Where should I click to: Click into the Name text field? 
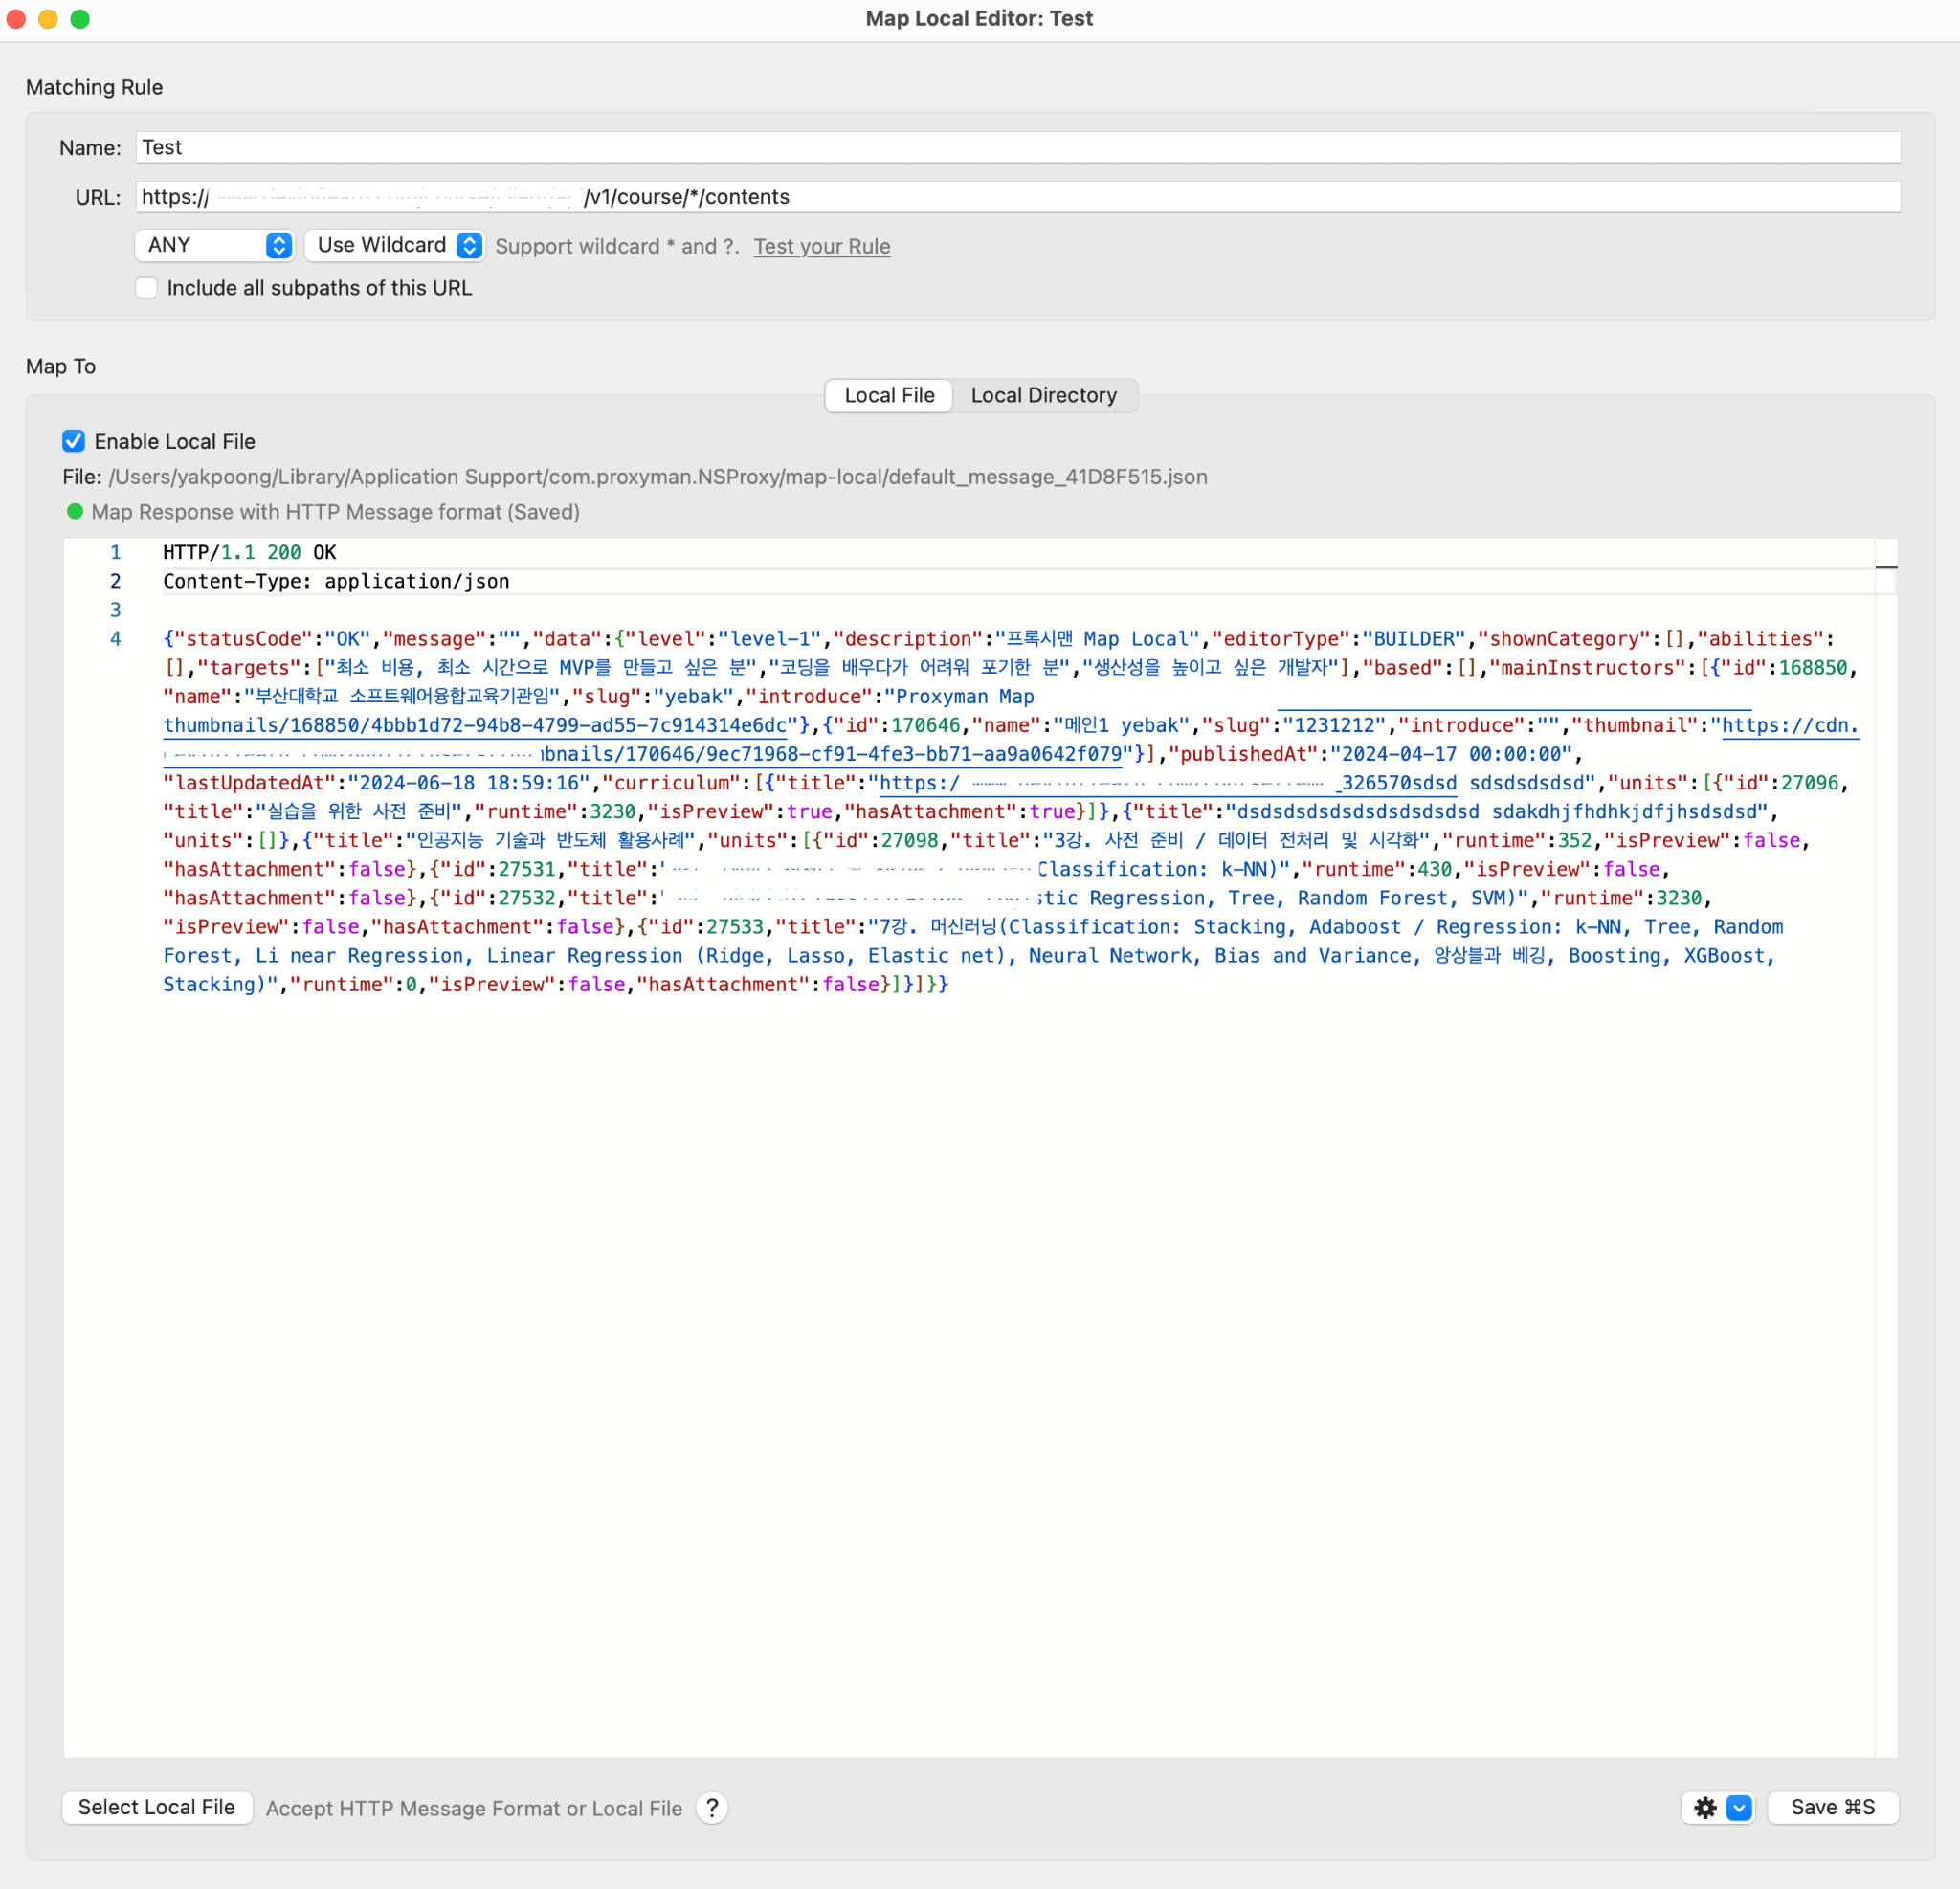pyautogui.click(x=1016, y=148)
